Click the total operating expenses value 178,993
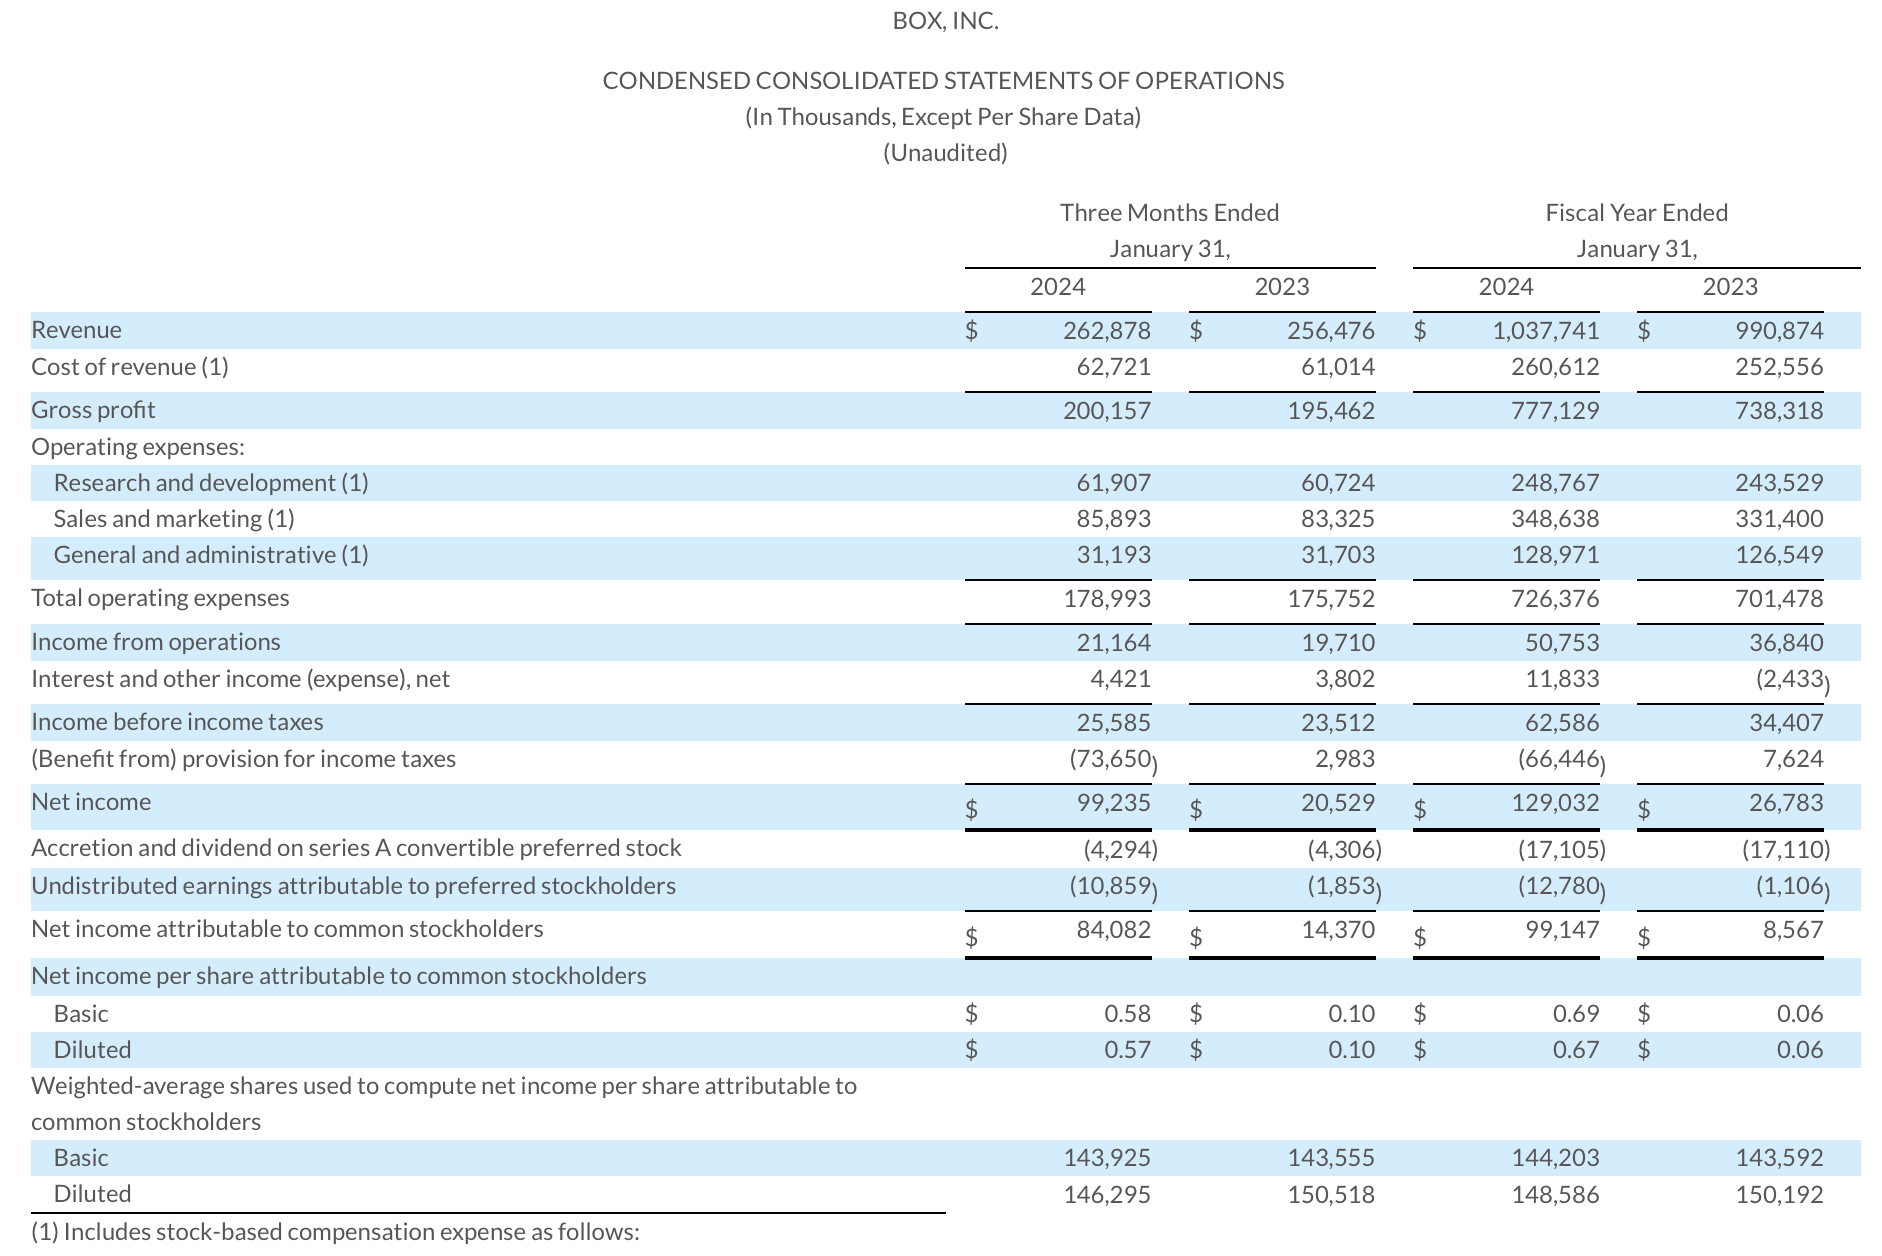 point(1107,599)
